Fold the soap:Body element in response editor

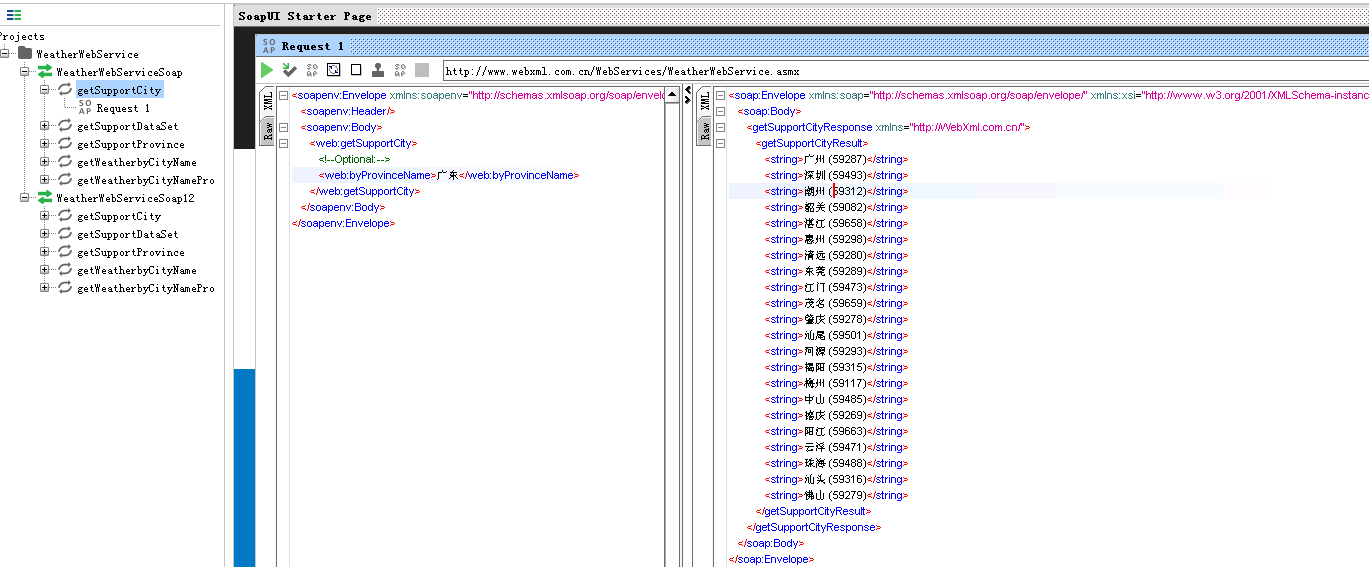pyautogui.click(x=720, y=112)
